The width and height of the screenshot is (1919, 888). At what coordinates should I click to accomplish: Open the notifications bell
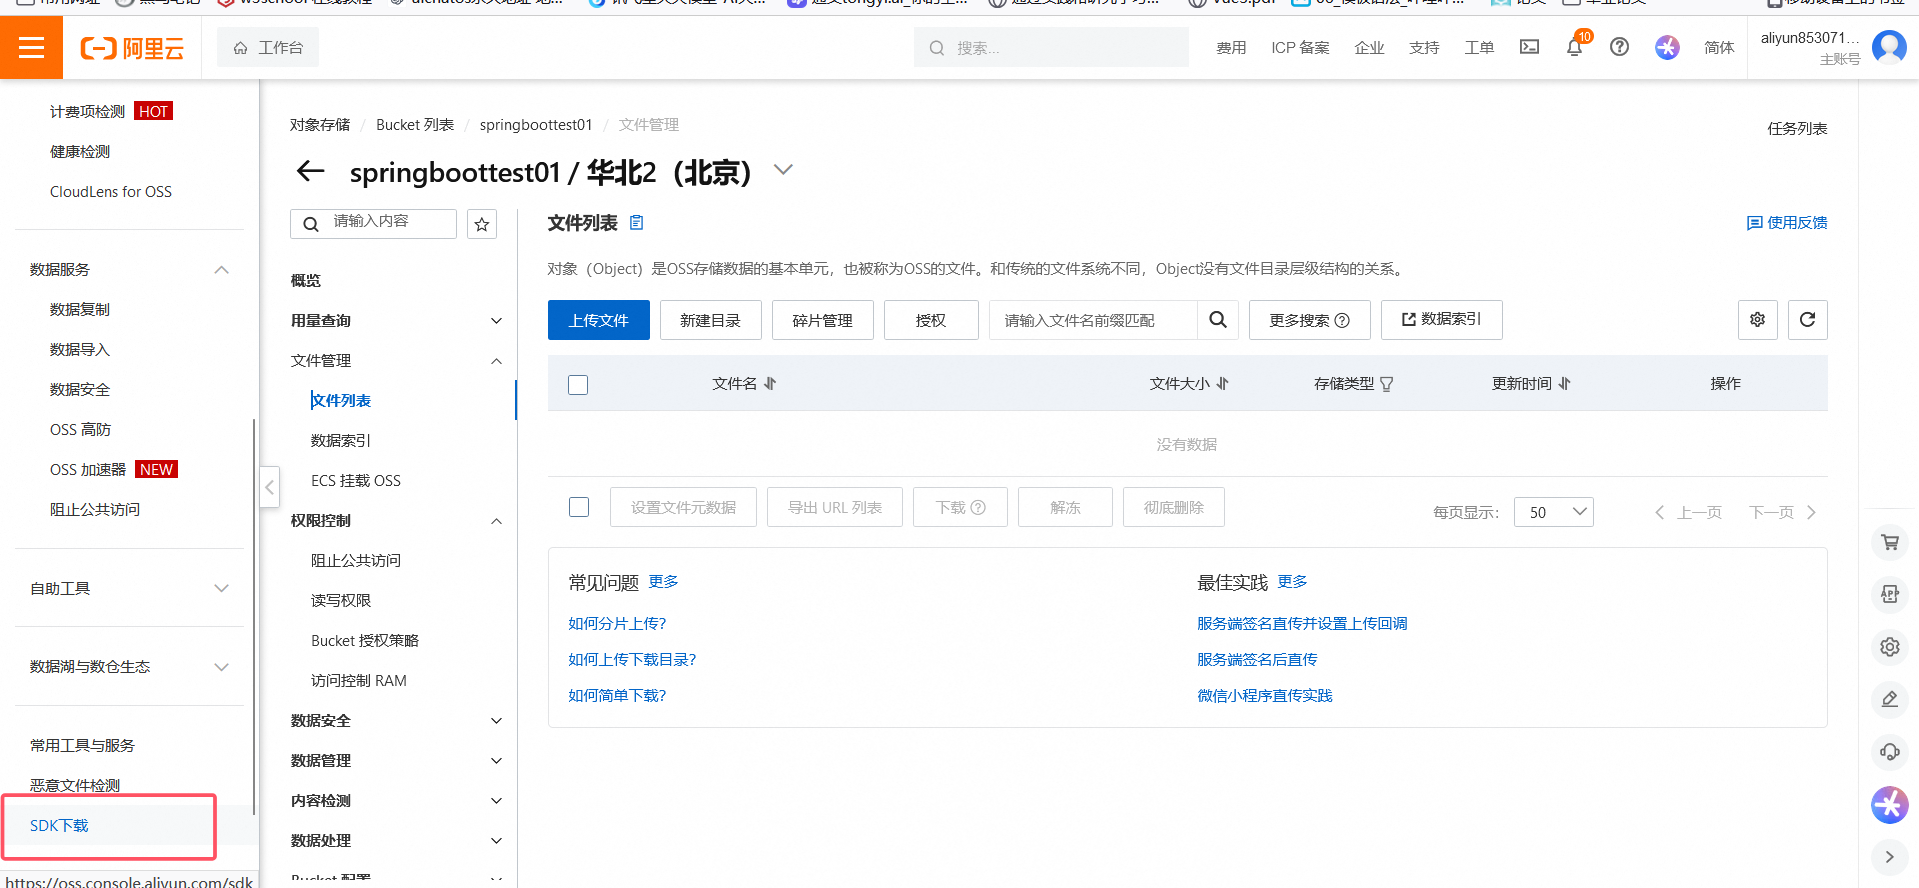[1574, 47]
